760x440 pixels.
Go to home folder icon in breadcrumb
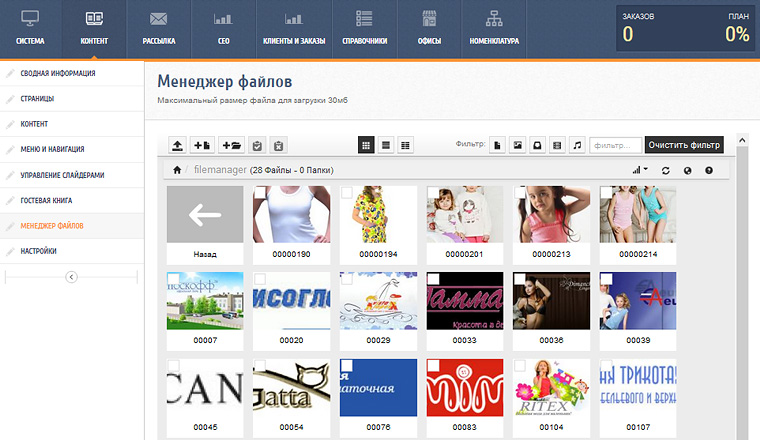pos(177,170)
